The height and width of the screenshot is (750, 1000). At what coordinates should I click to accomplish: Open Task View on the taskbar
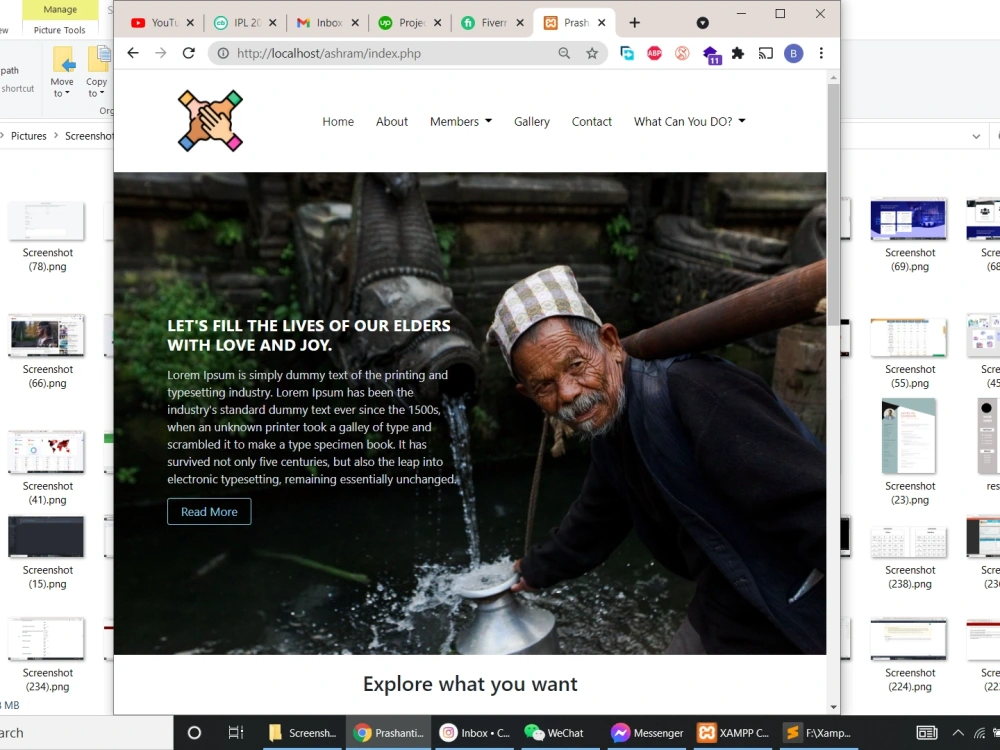pyautogui.click(x=236, y=733)
